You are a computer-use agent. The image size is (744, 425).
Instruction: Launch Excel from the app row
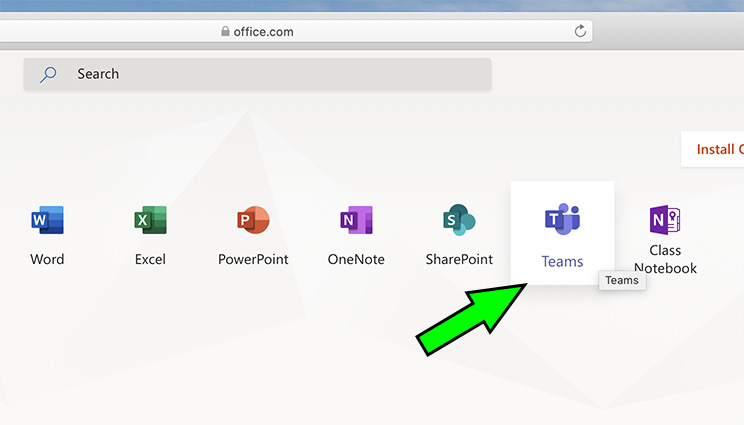pyautogui.click(x=150, y=220)
